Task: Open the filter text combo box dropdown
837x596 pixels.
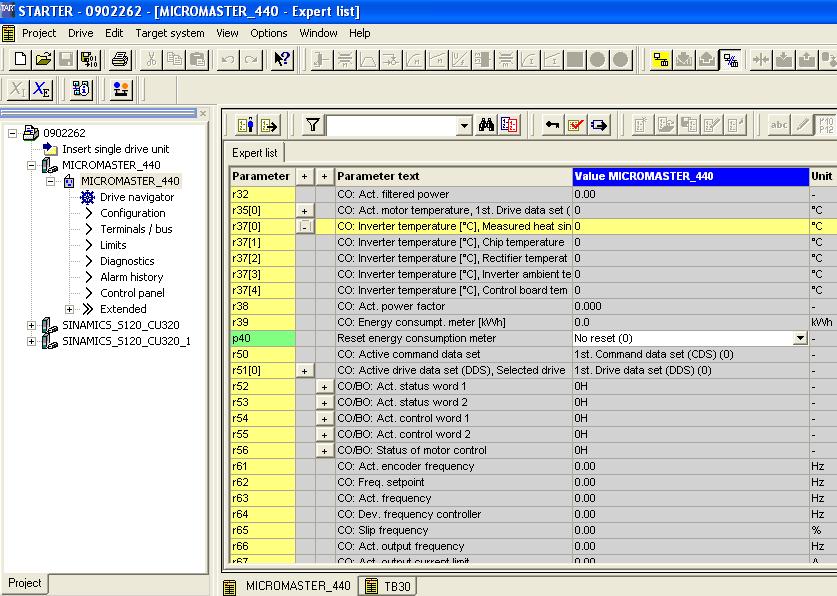Action: (464, 125)
